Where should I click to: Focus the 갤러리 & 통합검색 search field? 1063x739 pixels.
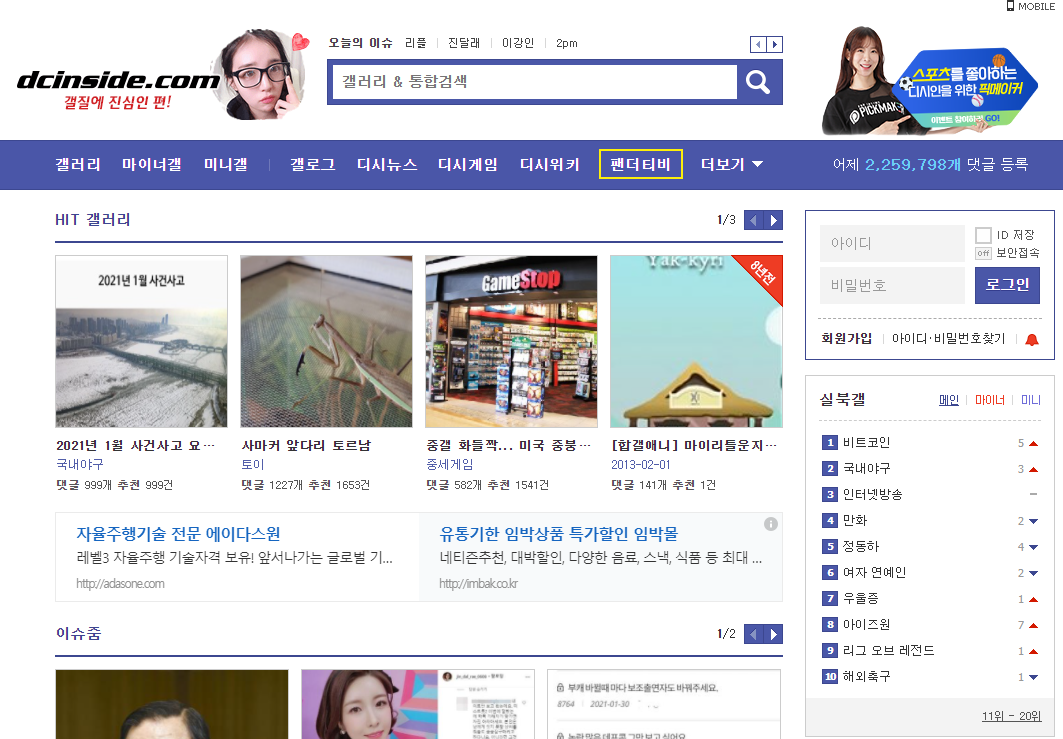point(534,82)
